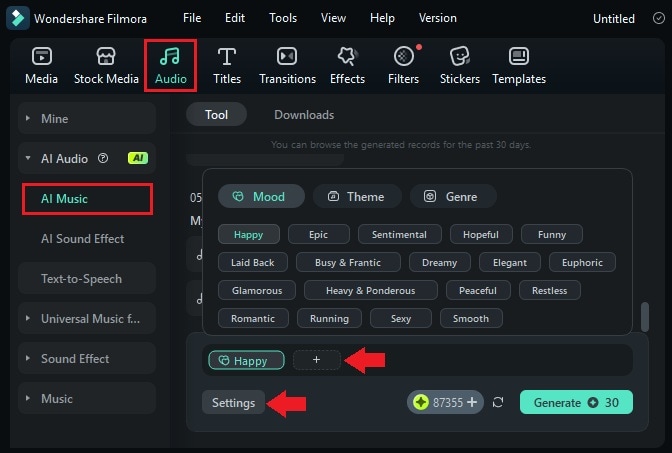Viewport: 672px width, 453px height.
Task: Toggle the Laid Back mood tag
Action: 253,262
